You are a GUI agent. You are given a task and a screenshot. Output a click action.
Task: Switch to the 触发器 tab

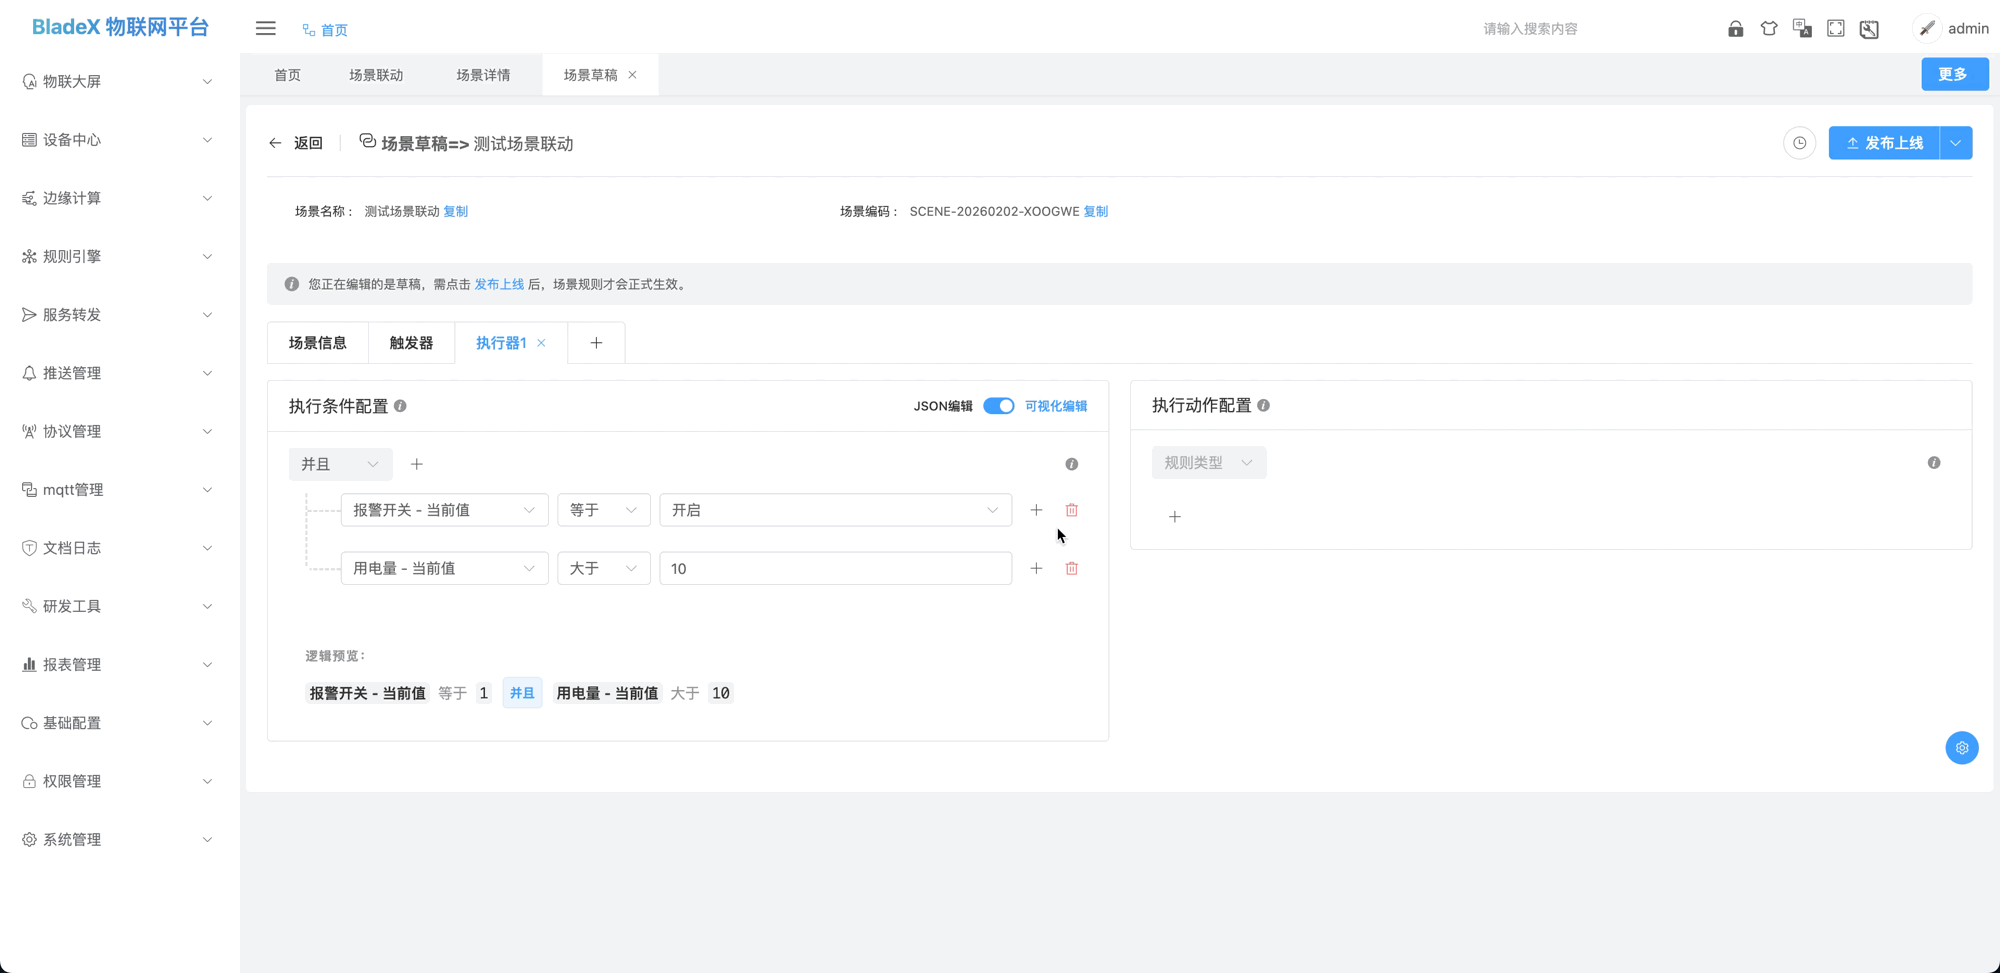(411, 343)
